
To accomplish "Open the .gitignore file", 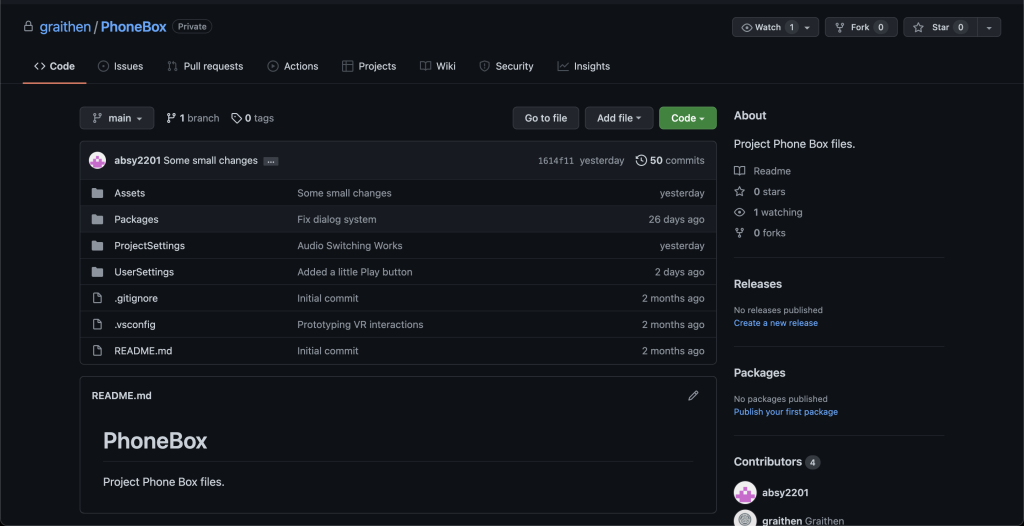I will click(136, 298).
